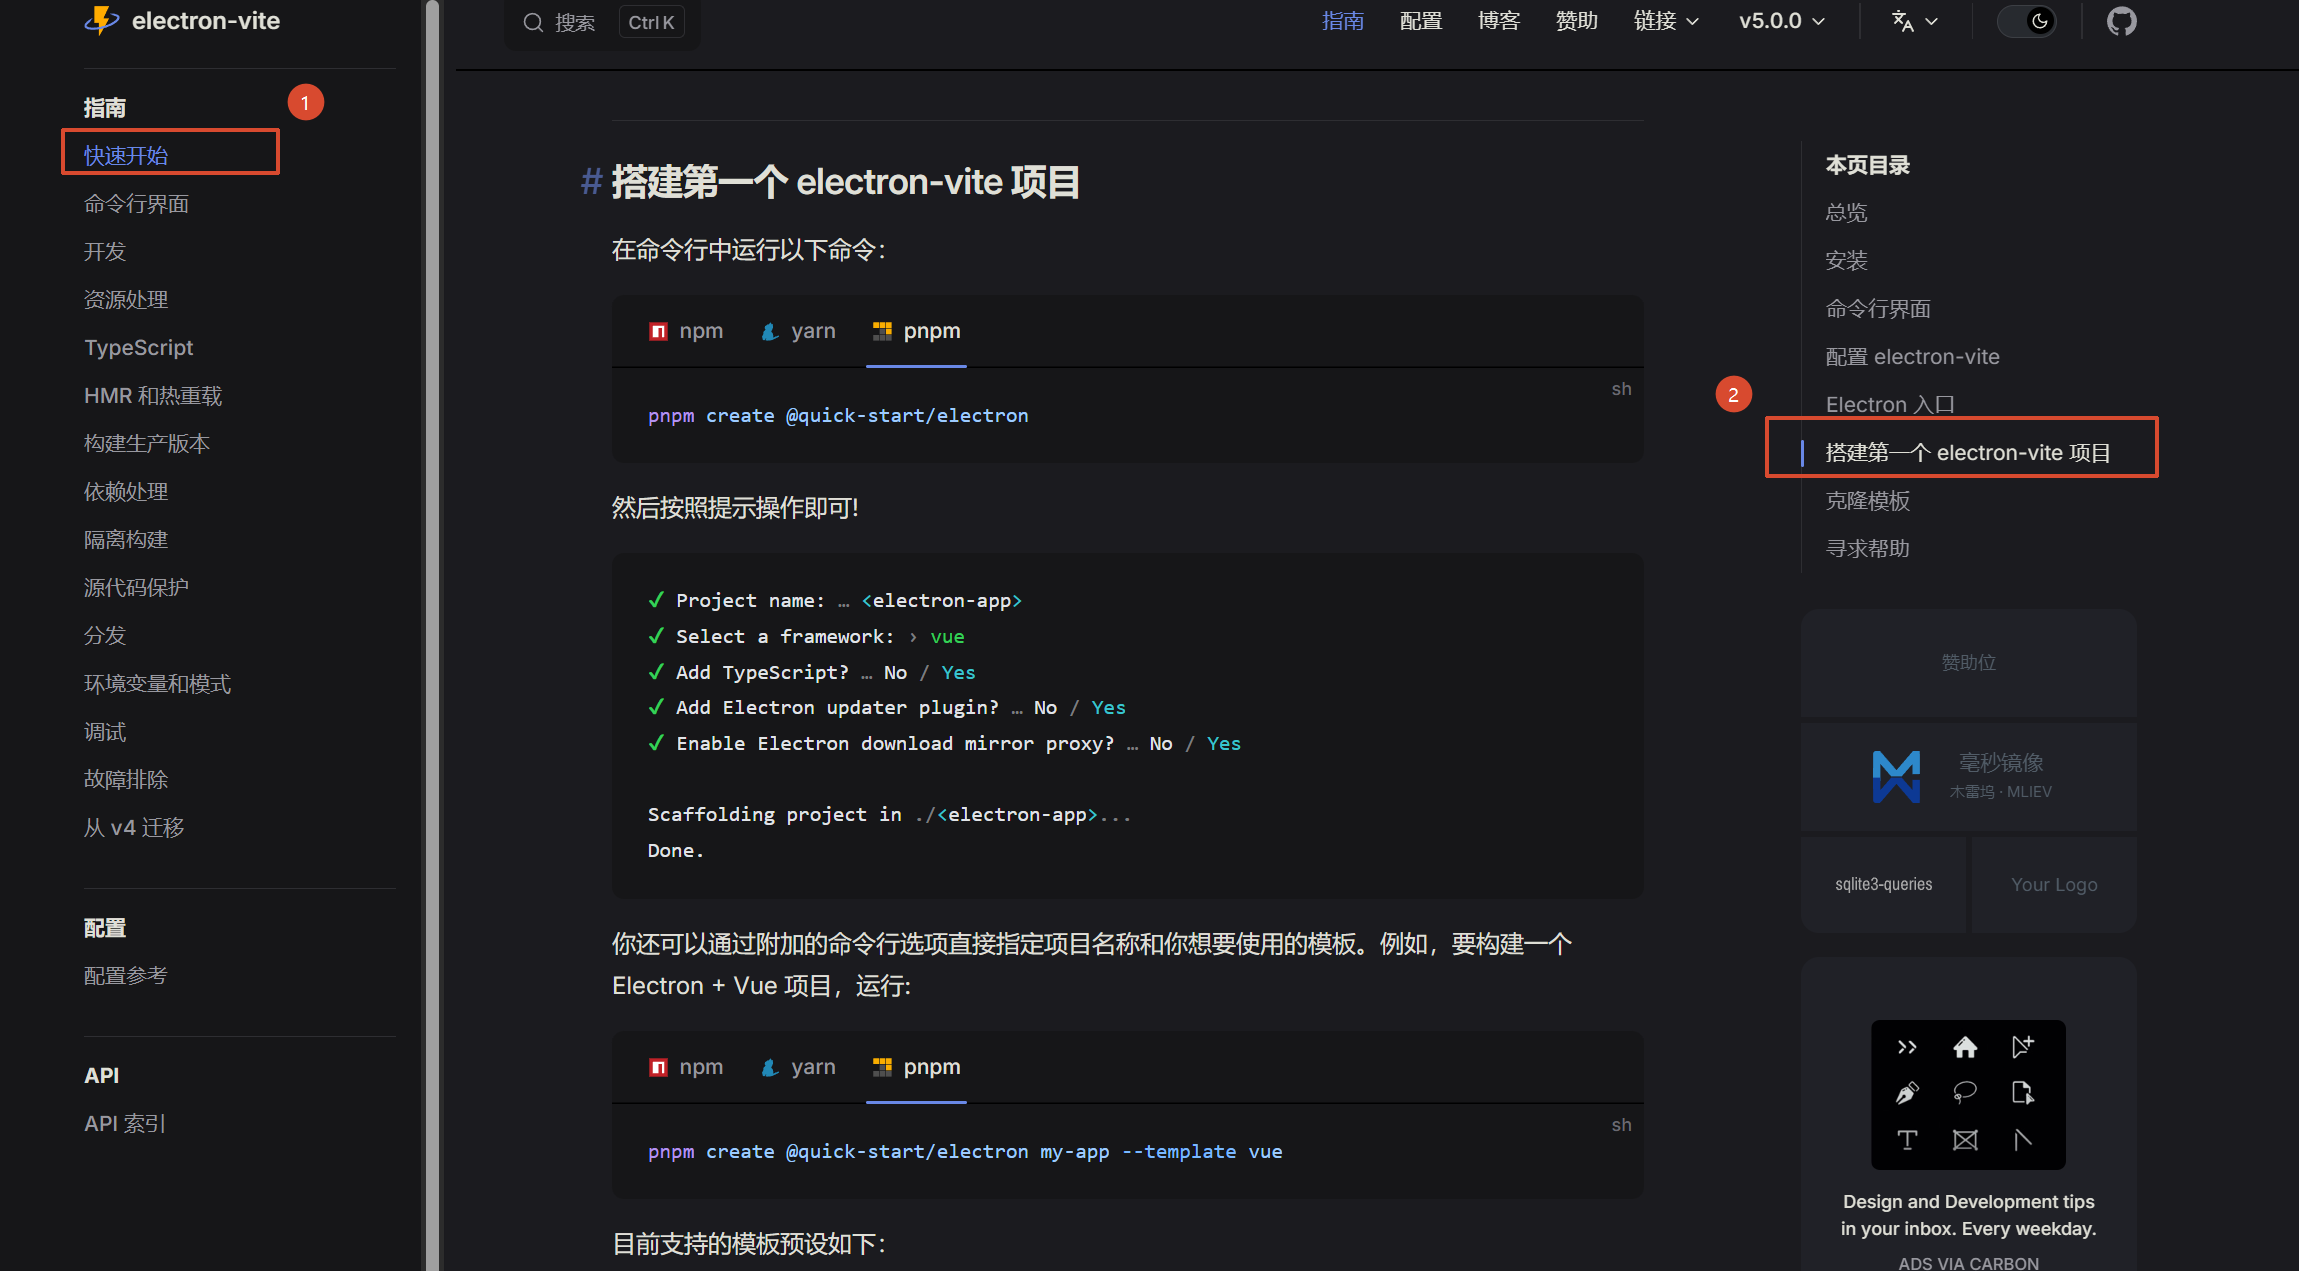The height and width of the screenshot is (1271, 2299).
Task: Jump to 克隆模板 in outline
Action: pos(1867,501)
